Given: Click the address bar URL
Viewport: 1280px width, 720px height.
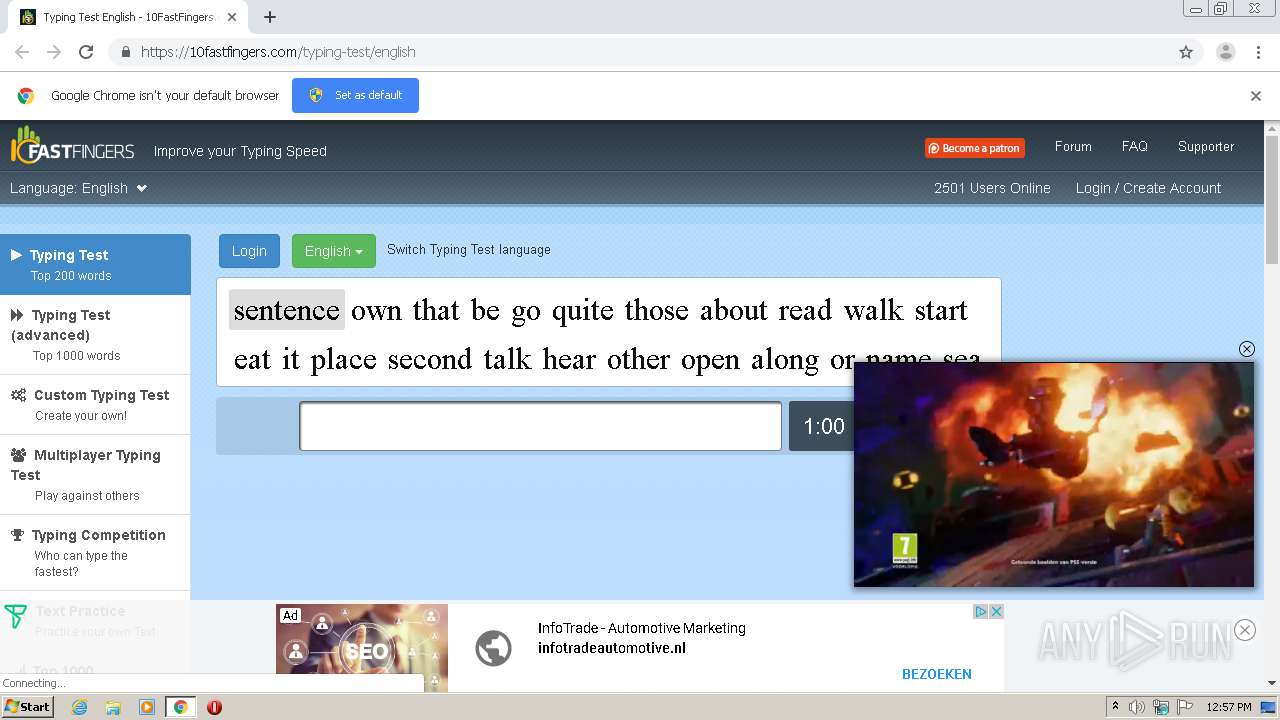Looking at the screenshot, I should [x=278, y=52].
